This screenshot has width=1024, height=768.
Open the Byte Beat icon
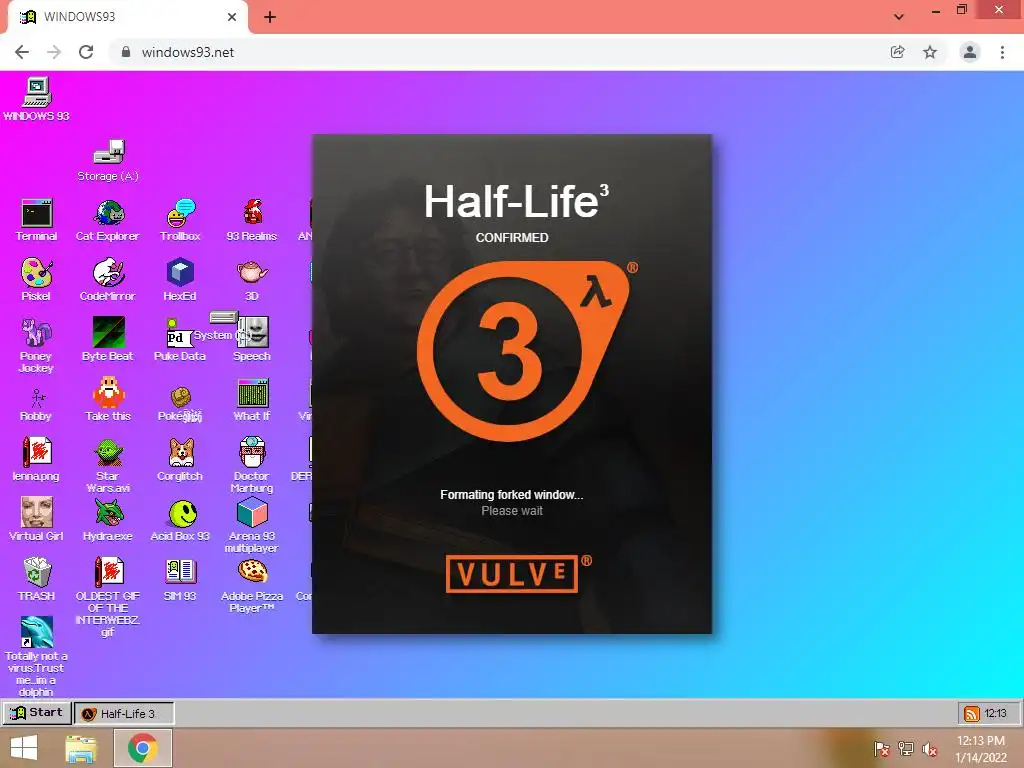[x=108, y=340]
